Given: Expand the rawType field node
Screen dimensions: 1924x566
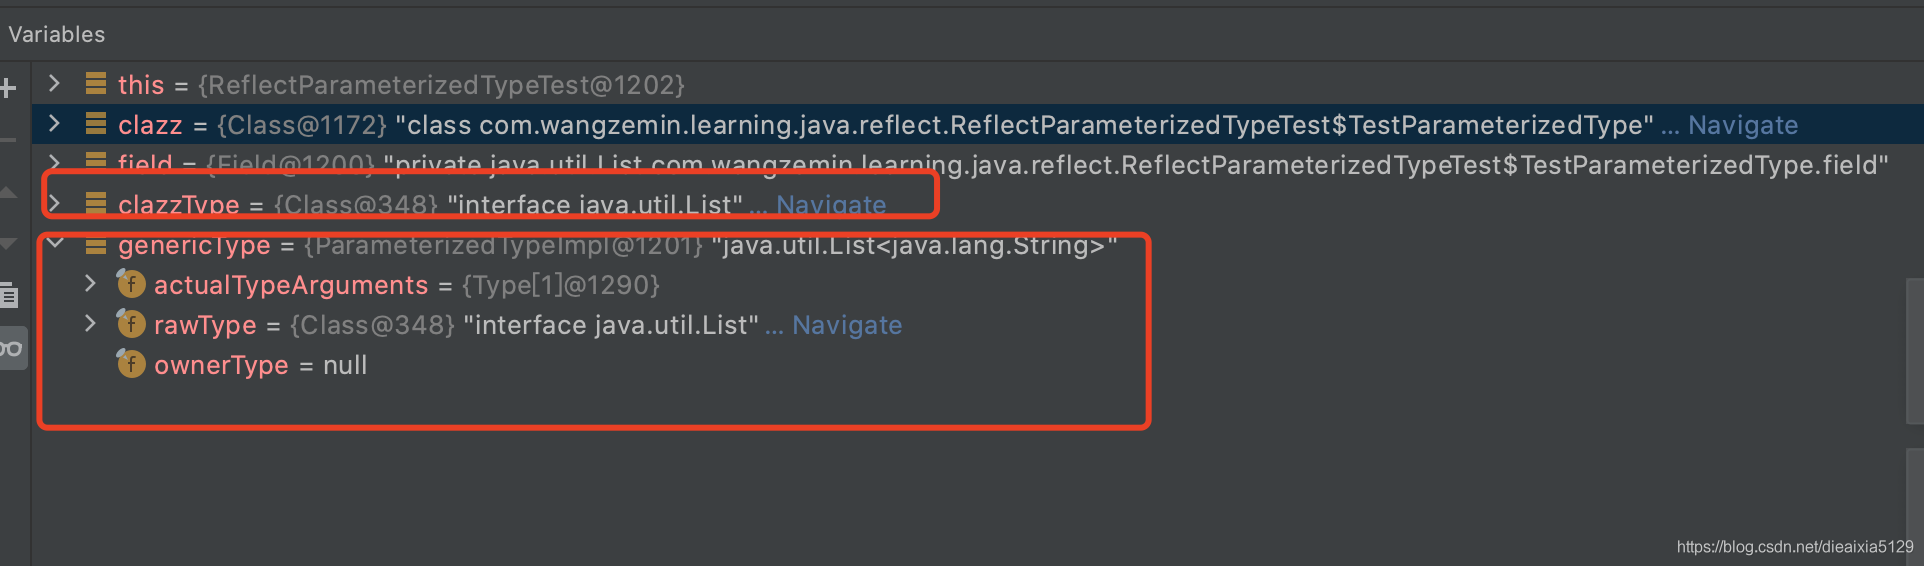Looking at the screenshot, I should pos(90,324).
